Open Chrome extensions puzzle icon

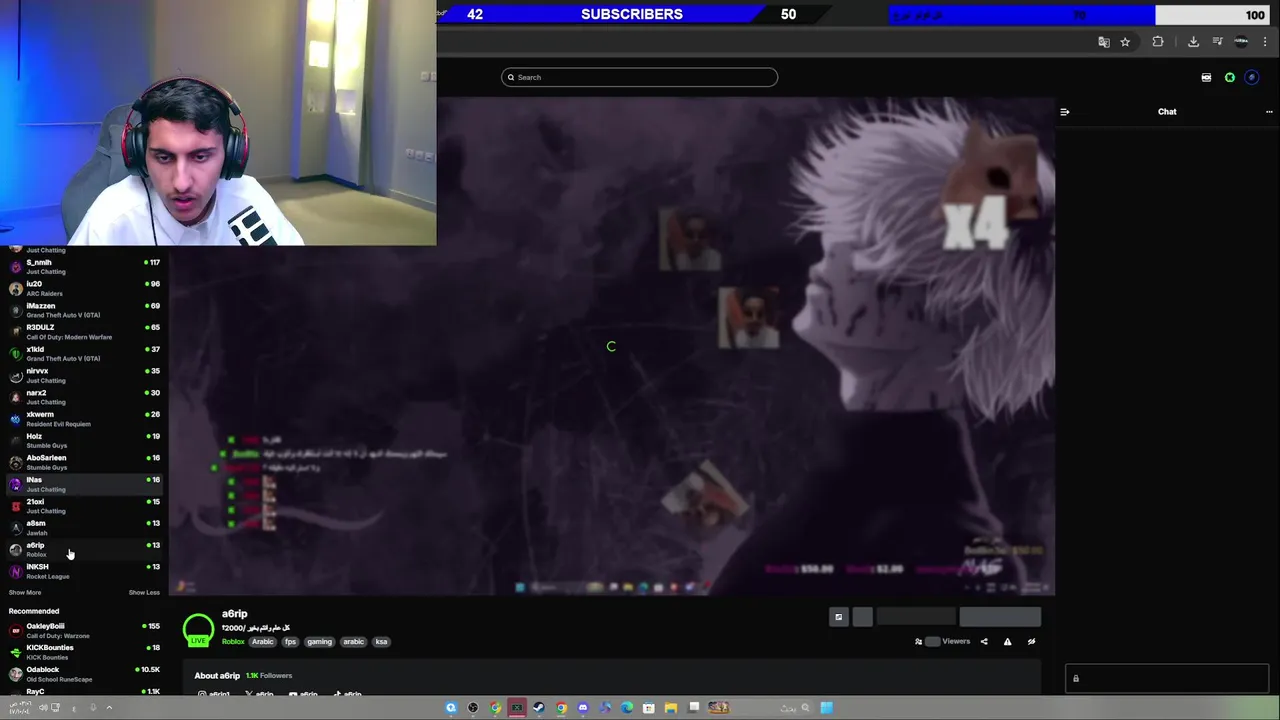[x=1158, y=42]
